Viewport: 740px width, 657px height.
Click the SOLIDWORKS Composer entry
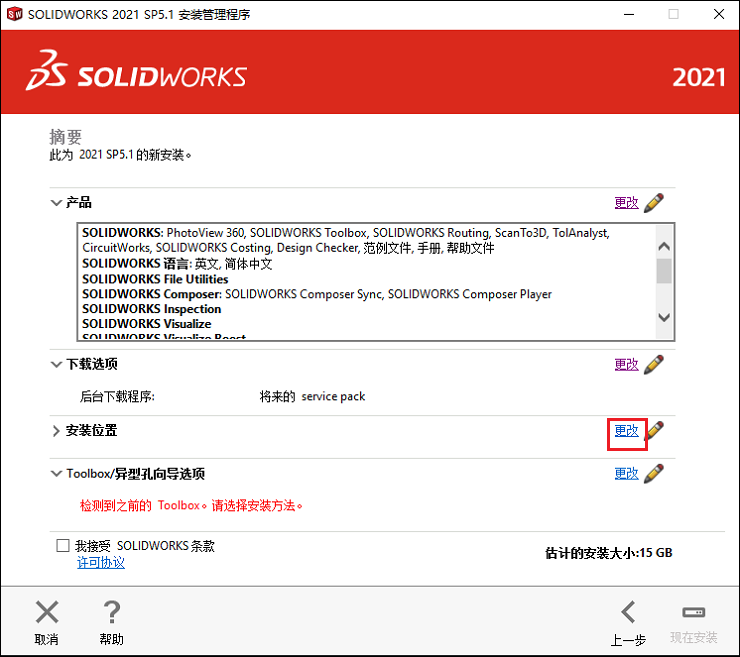tap(317, 294)
